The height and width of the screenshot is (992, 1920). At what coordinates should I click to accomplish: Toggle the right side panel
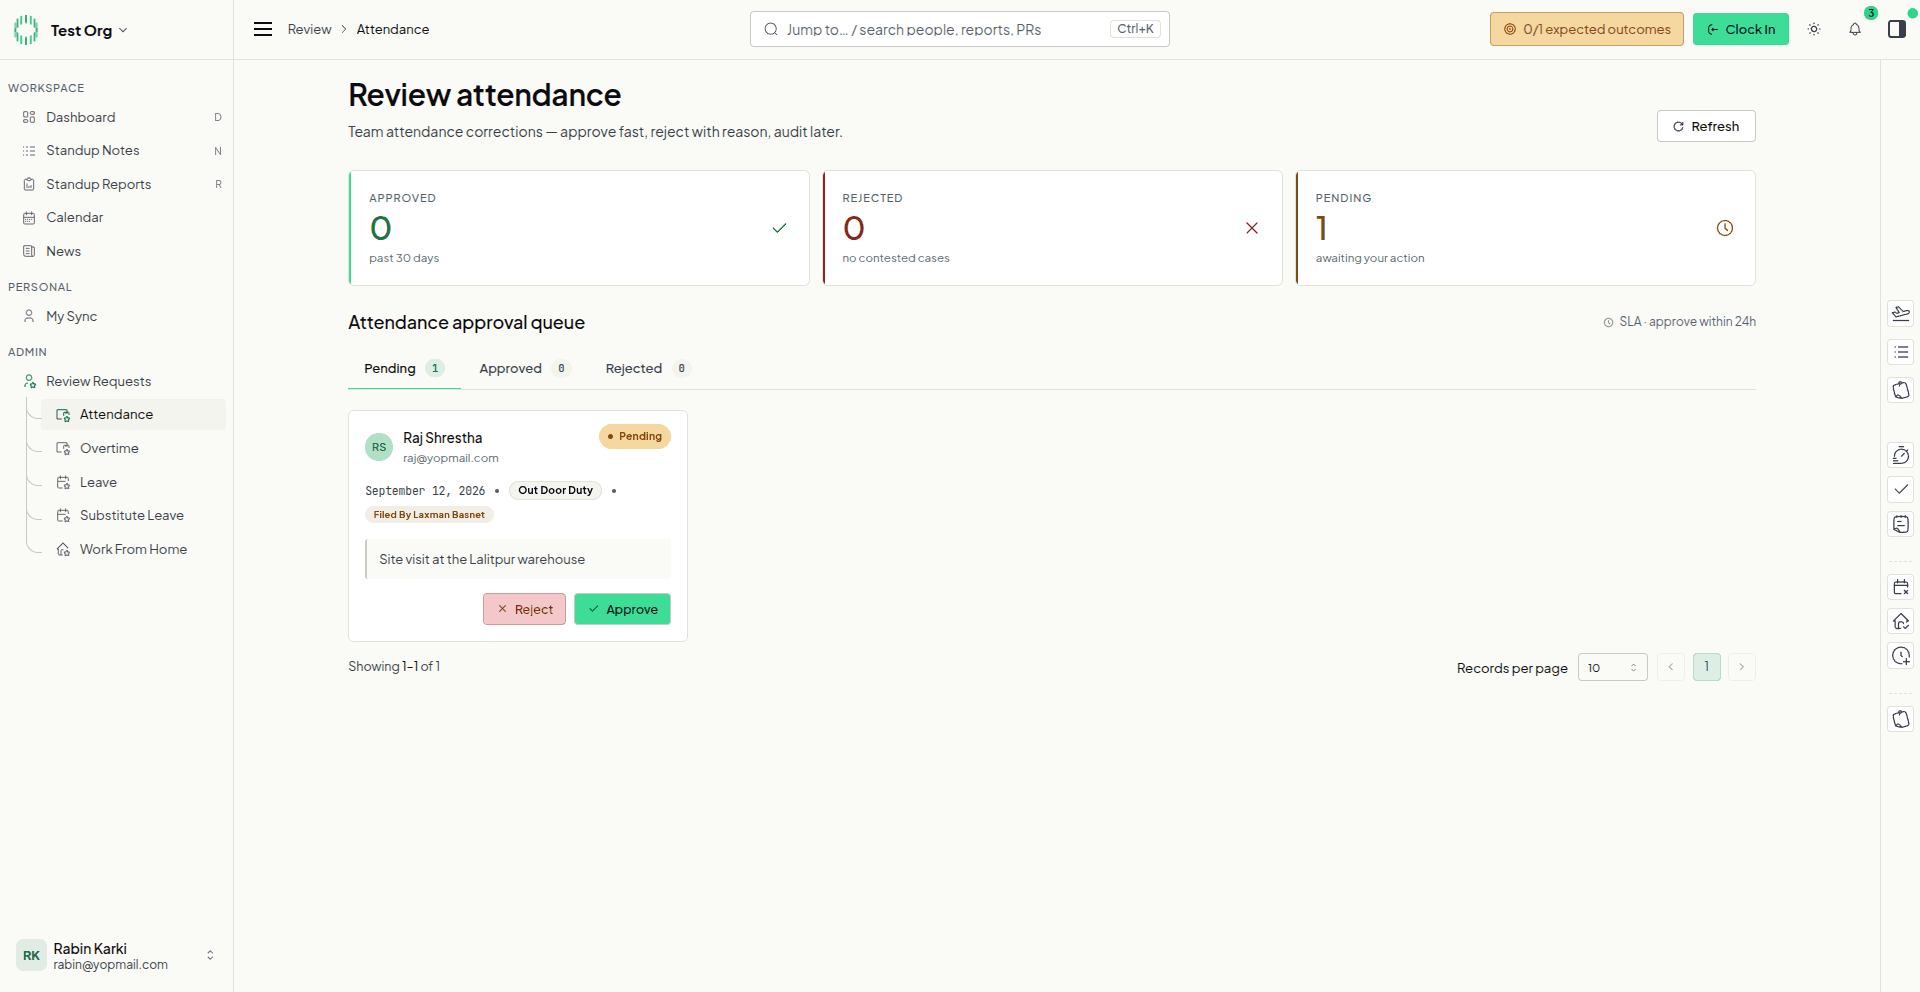tap(1896, 29)
